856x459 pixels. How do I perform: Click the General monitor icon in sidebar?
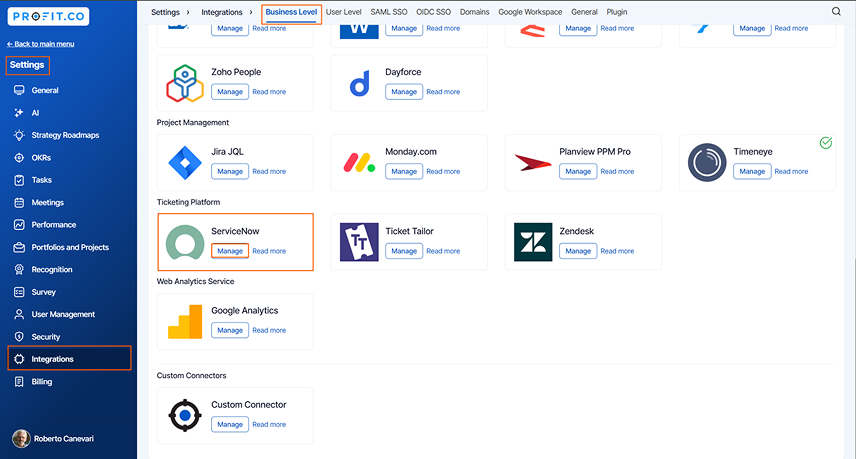(19, 90)
